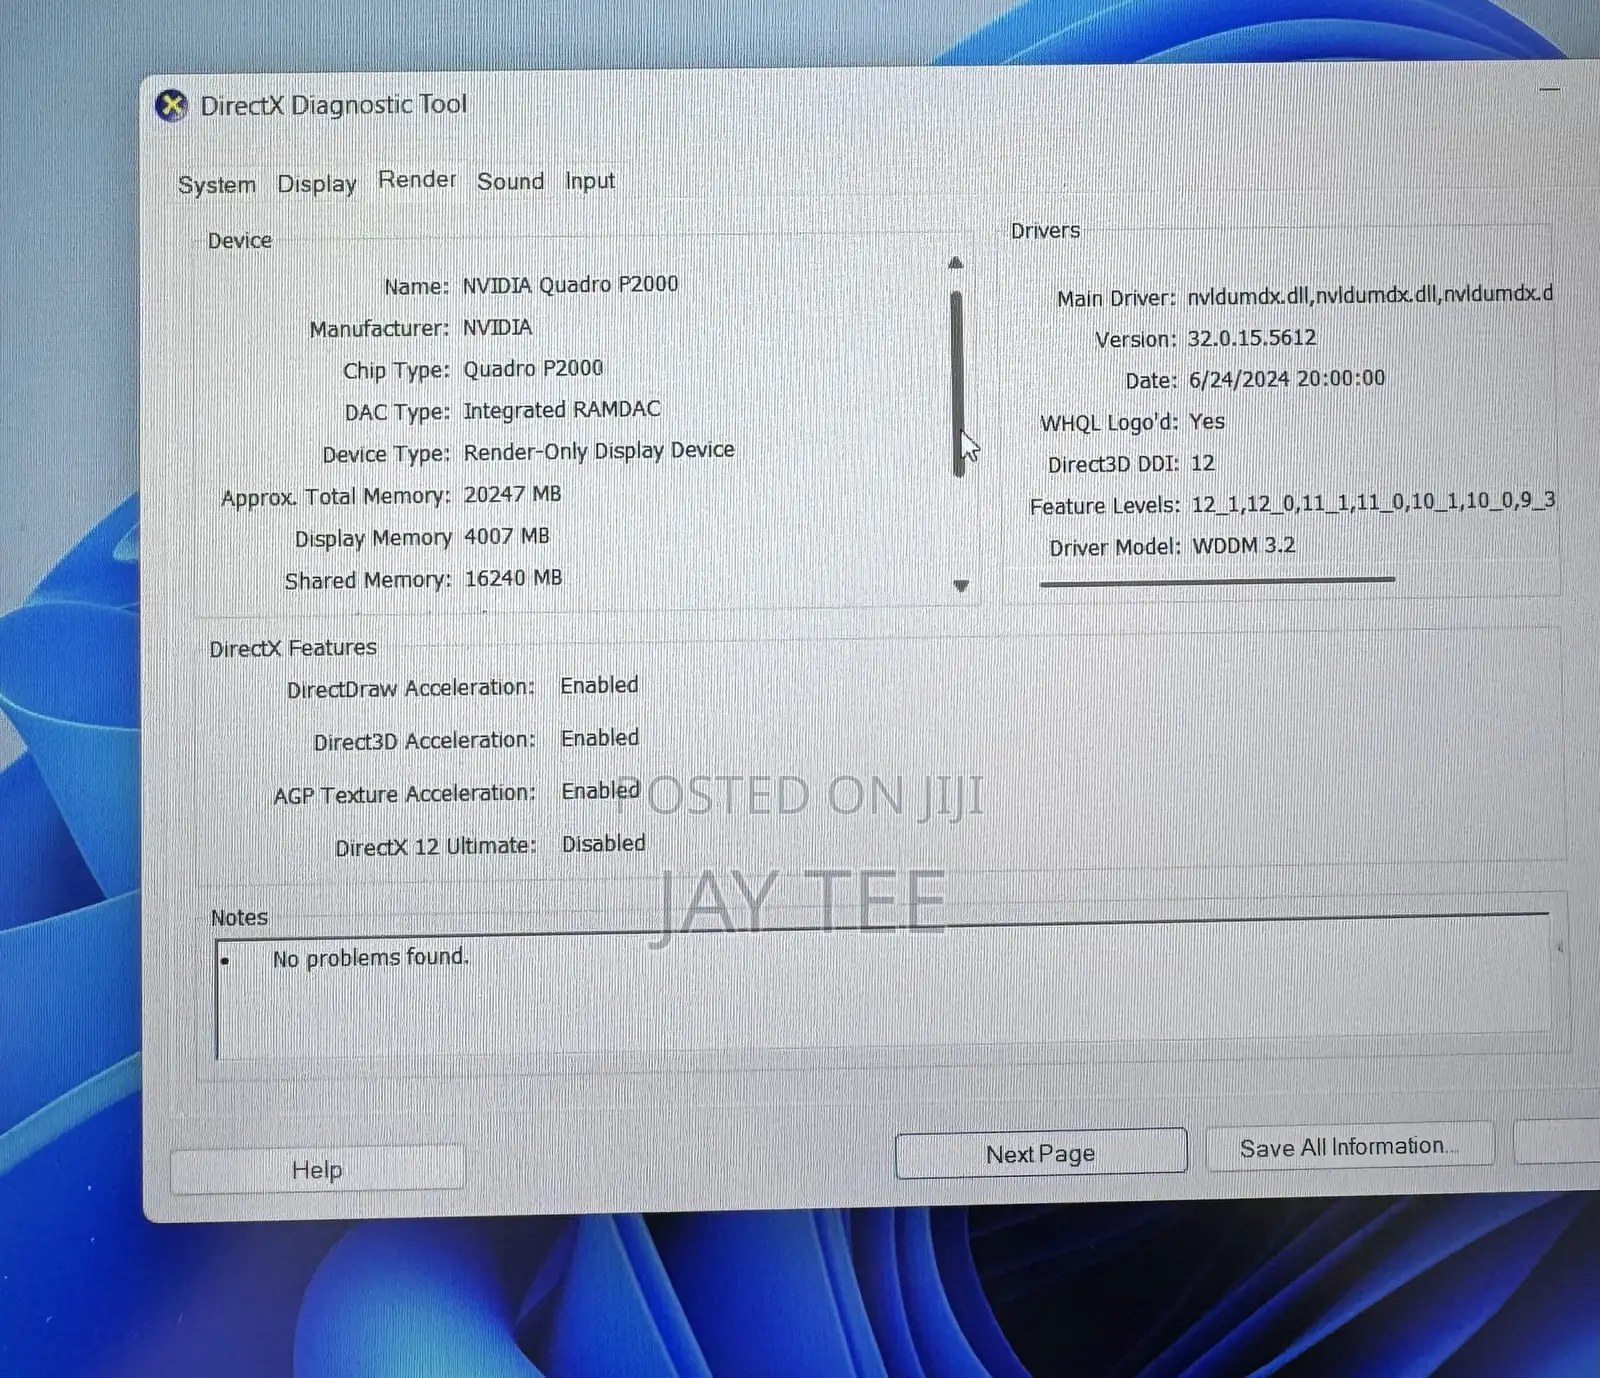Click the Next Page button

click(x=1041, y=1154)
